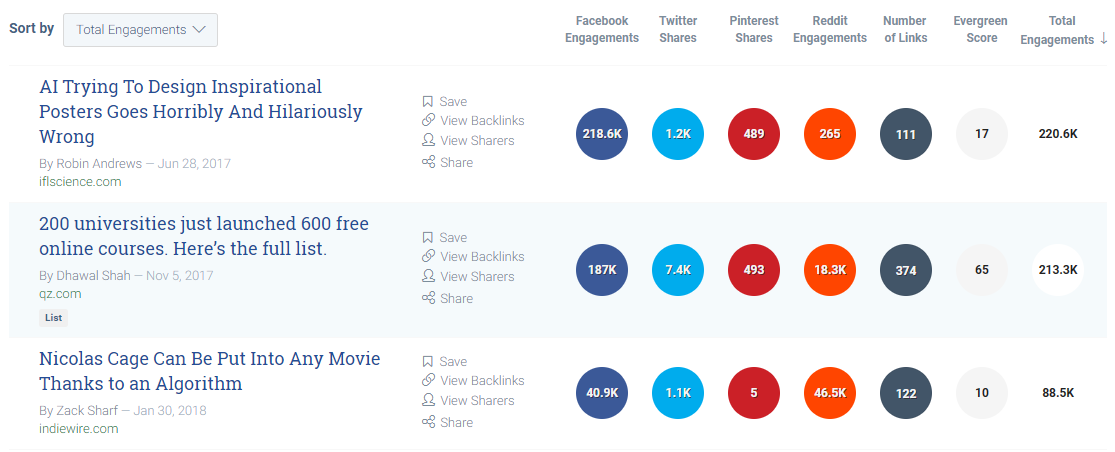Click the 18.3K Reddit engagements orange circle

[830, 270]
